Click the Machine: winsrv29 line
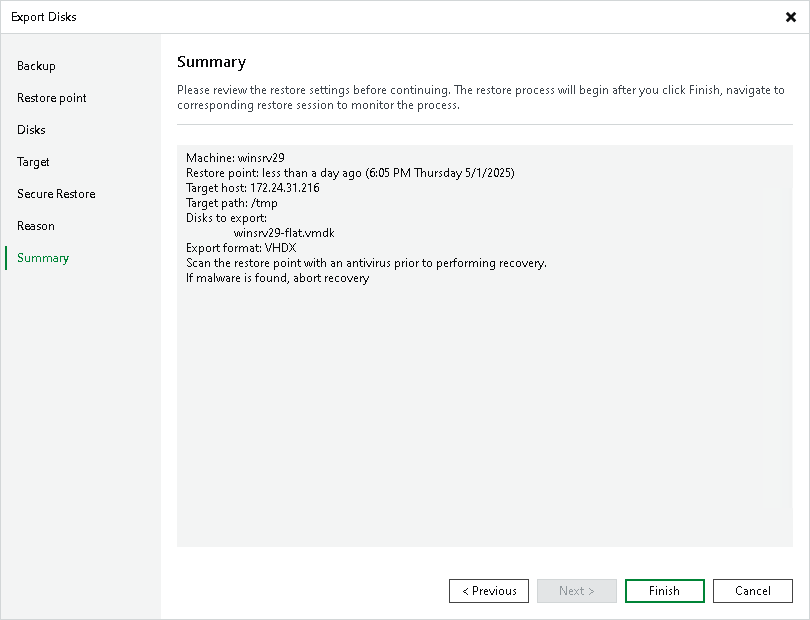The width and height of the screenshot is (810, 620). point(235,158)
